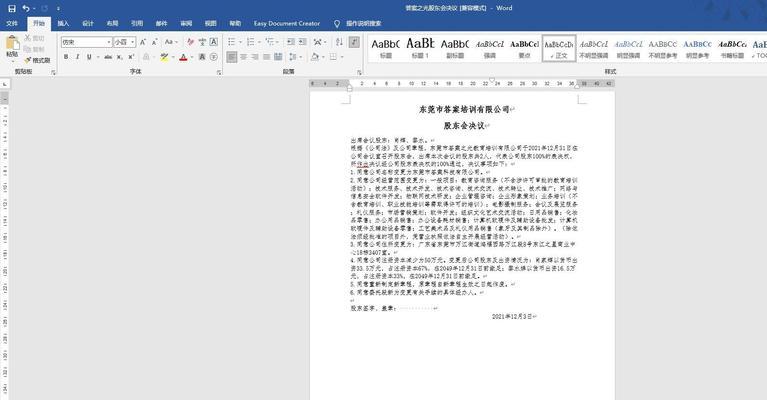Click the increase indent icon
Viewport: 767px width, 400px height.
click(x=303, y=43)
